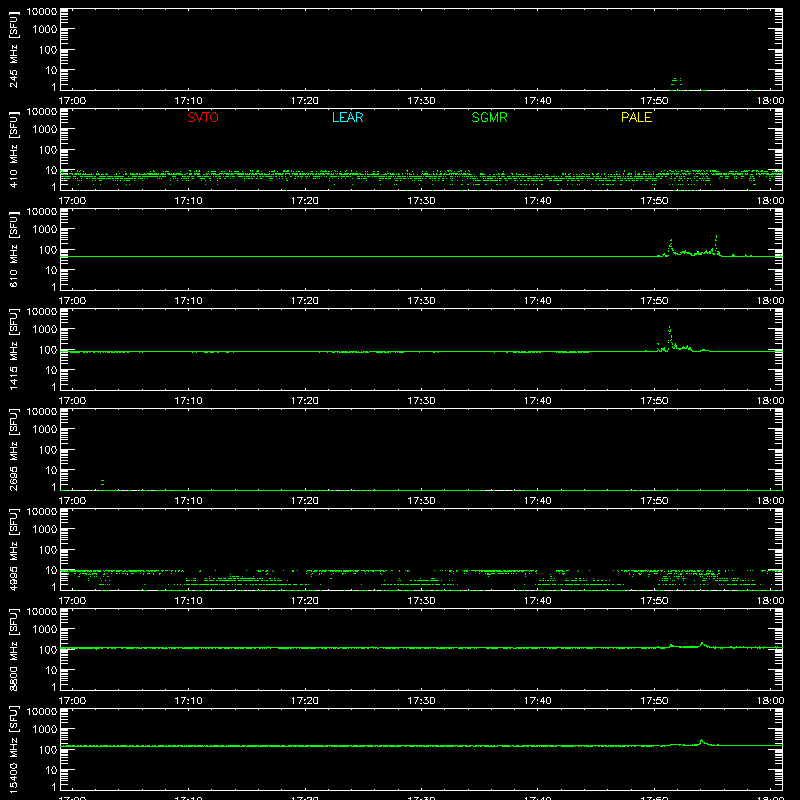Screen dimensions: 800x800
Task: Click 17:40 label below the 2695 MHz panel
Action: (537, 501)
